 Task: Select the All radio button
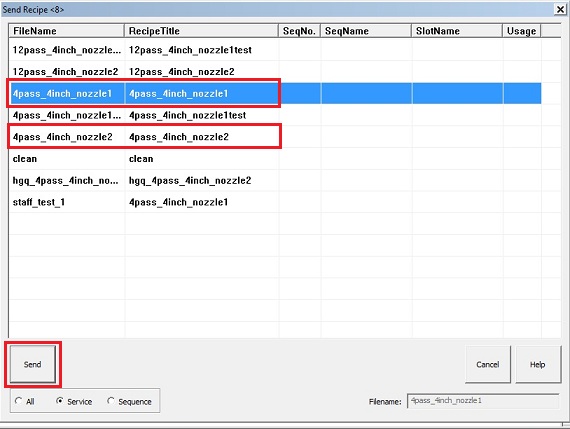click(18, 401)
